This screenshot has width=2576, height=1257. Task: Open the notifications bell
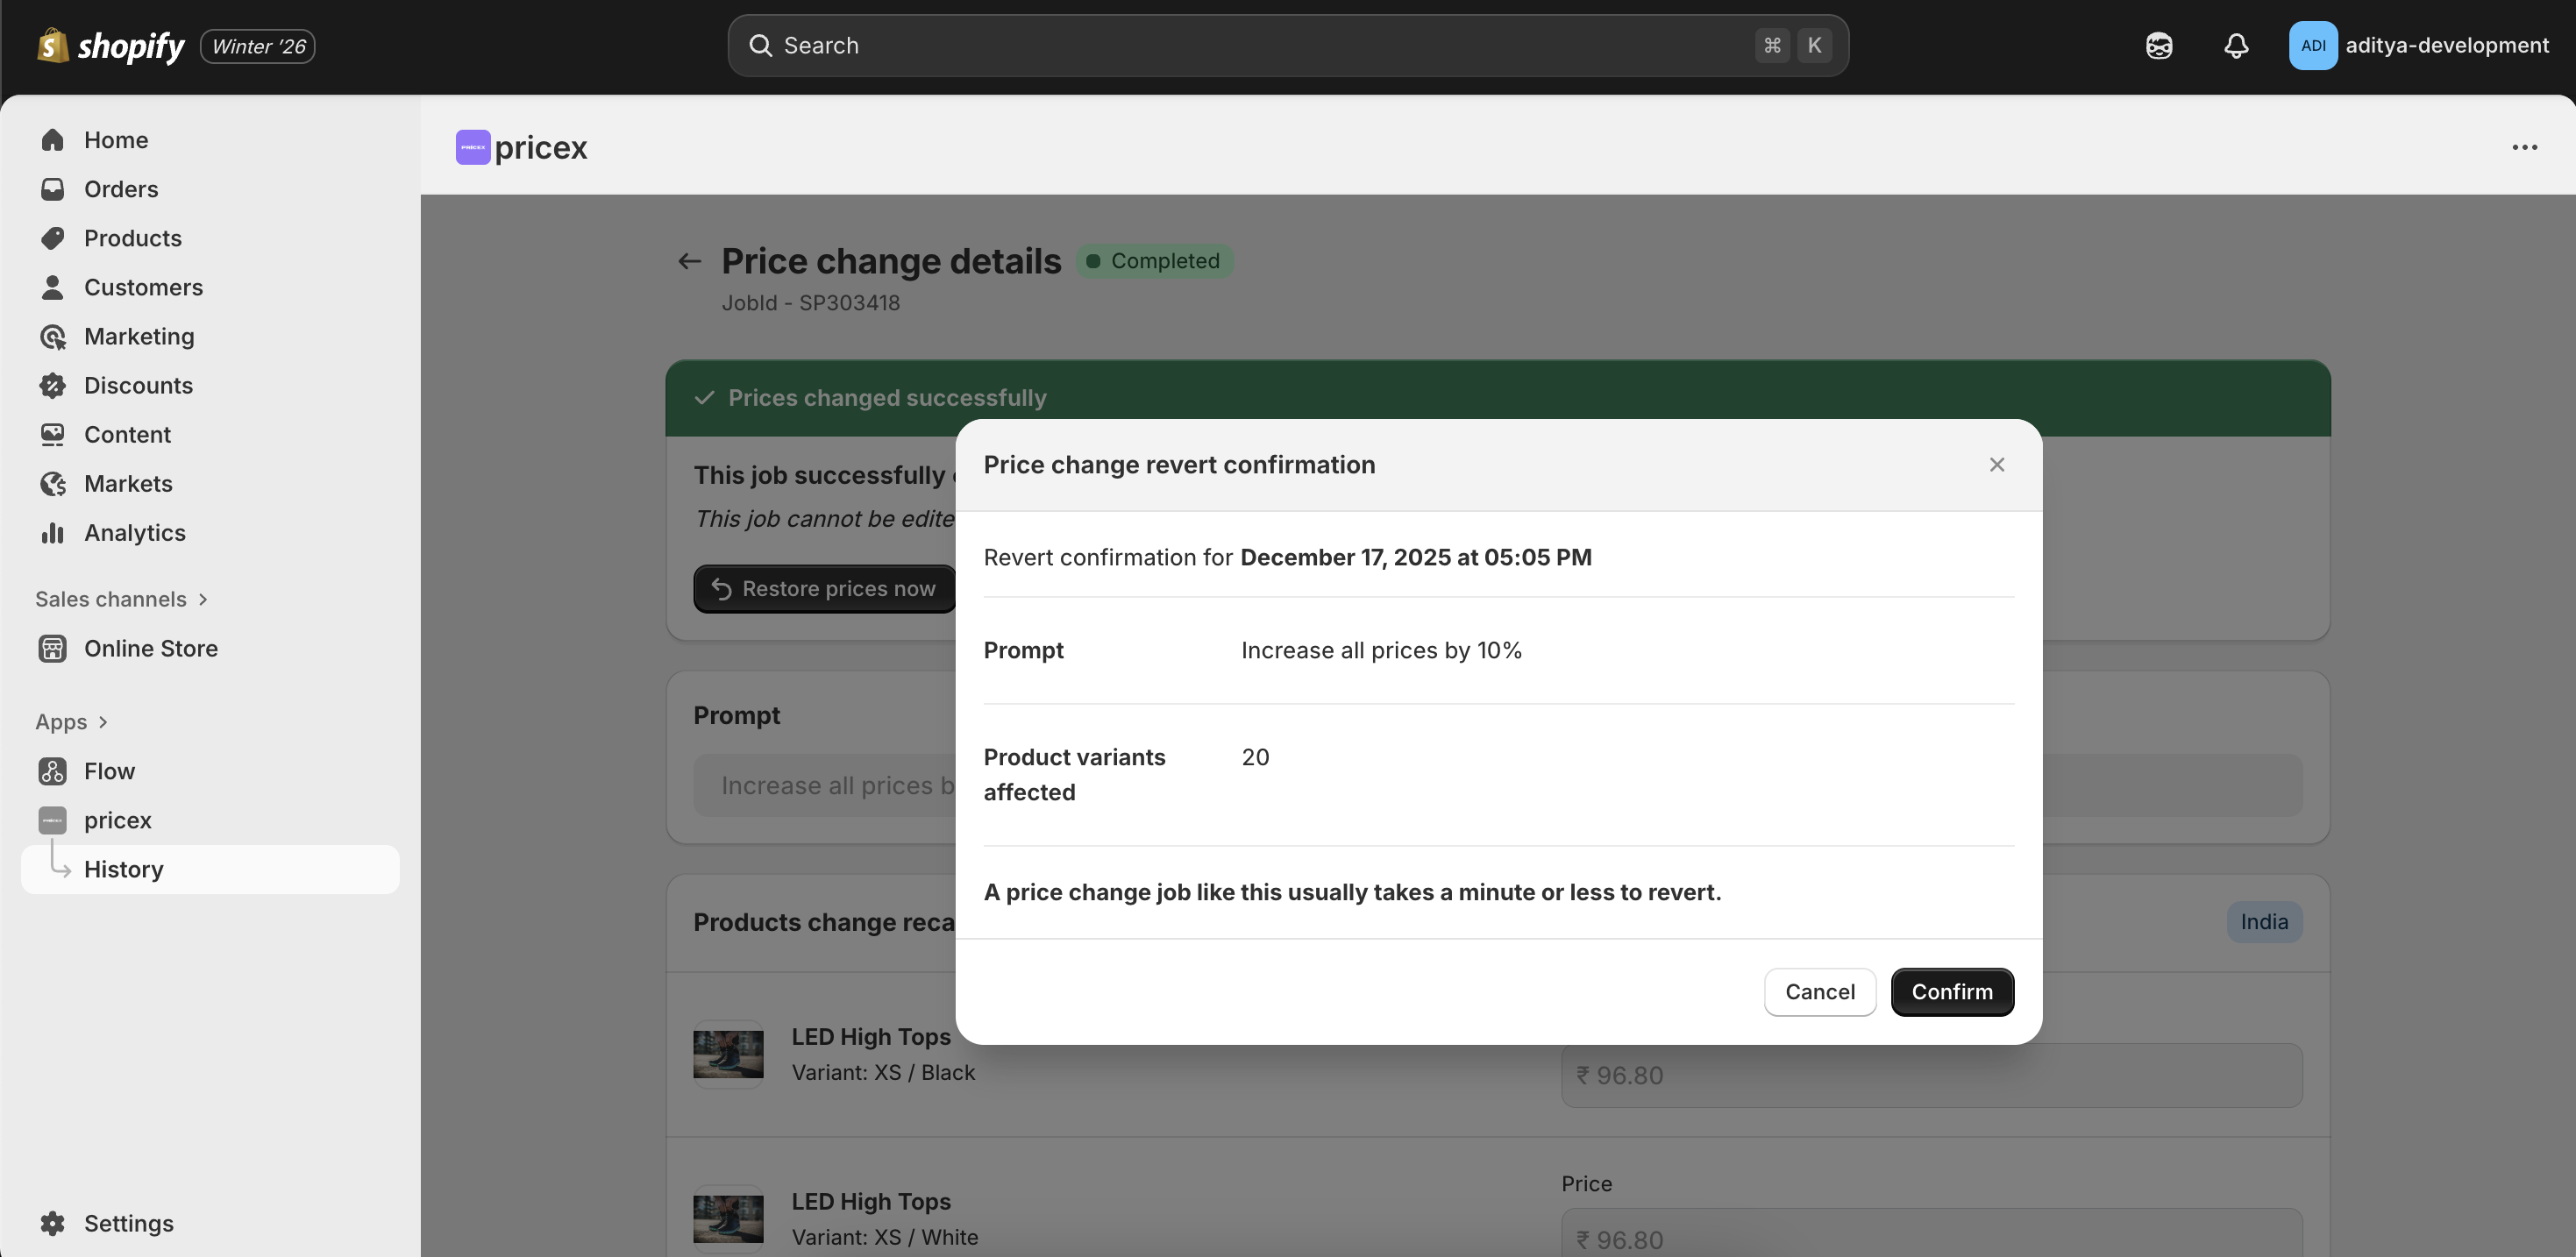click(2236, 45)
